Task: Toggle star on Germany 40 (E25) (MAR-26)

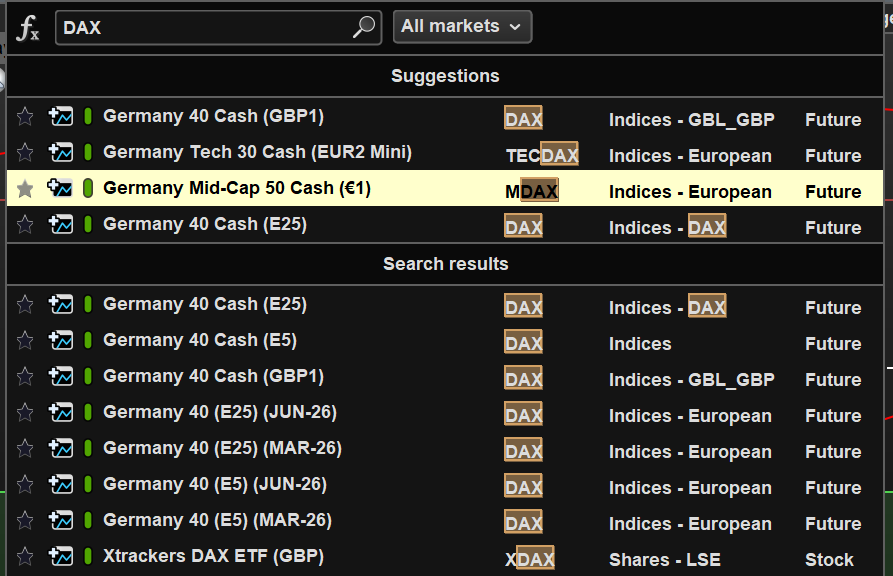Action: 25,448
